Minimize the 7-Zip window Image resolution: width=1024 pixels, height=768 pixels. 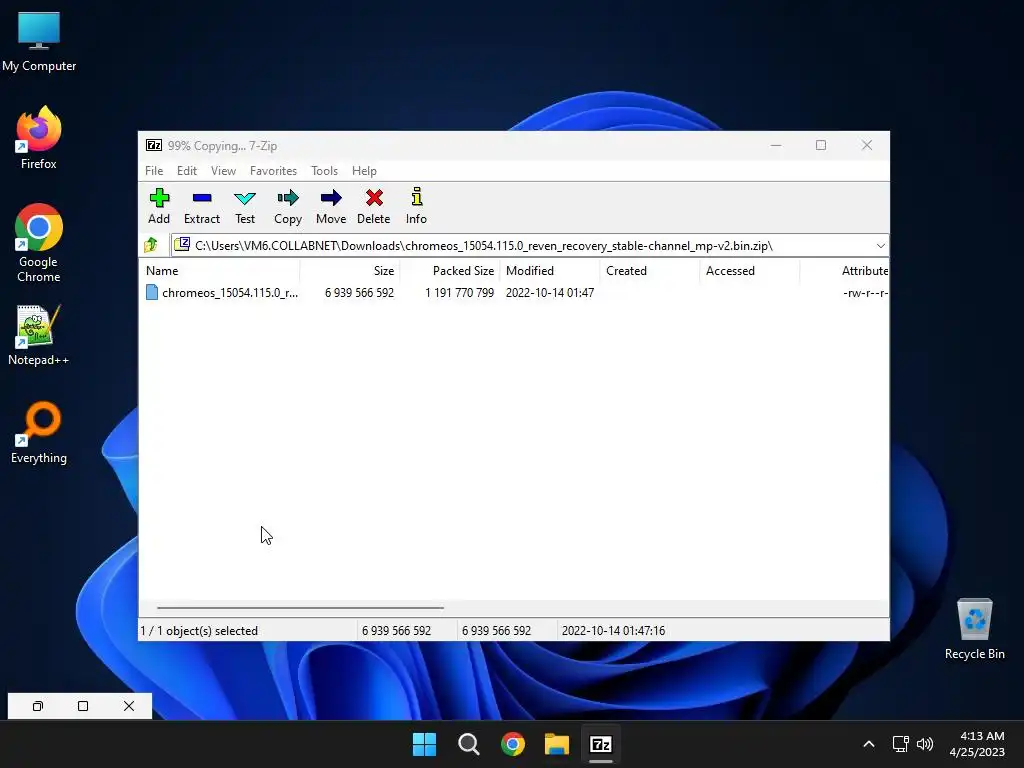(x=776, y=145)
